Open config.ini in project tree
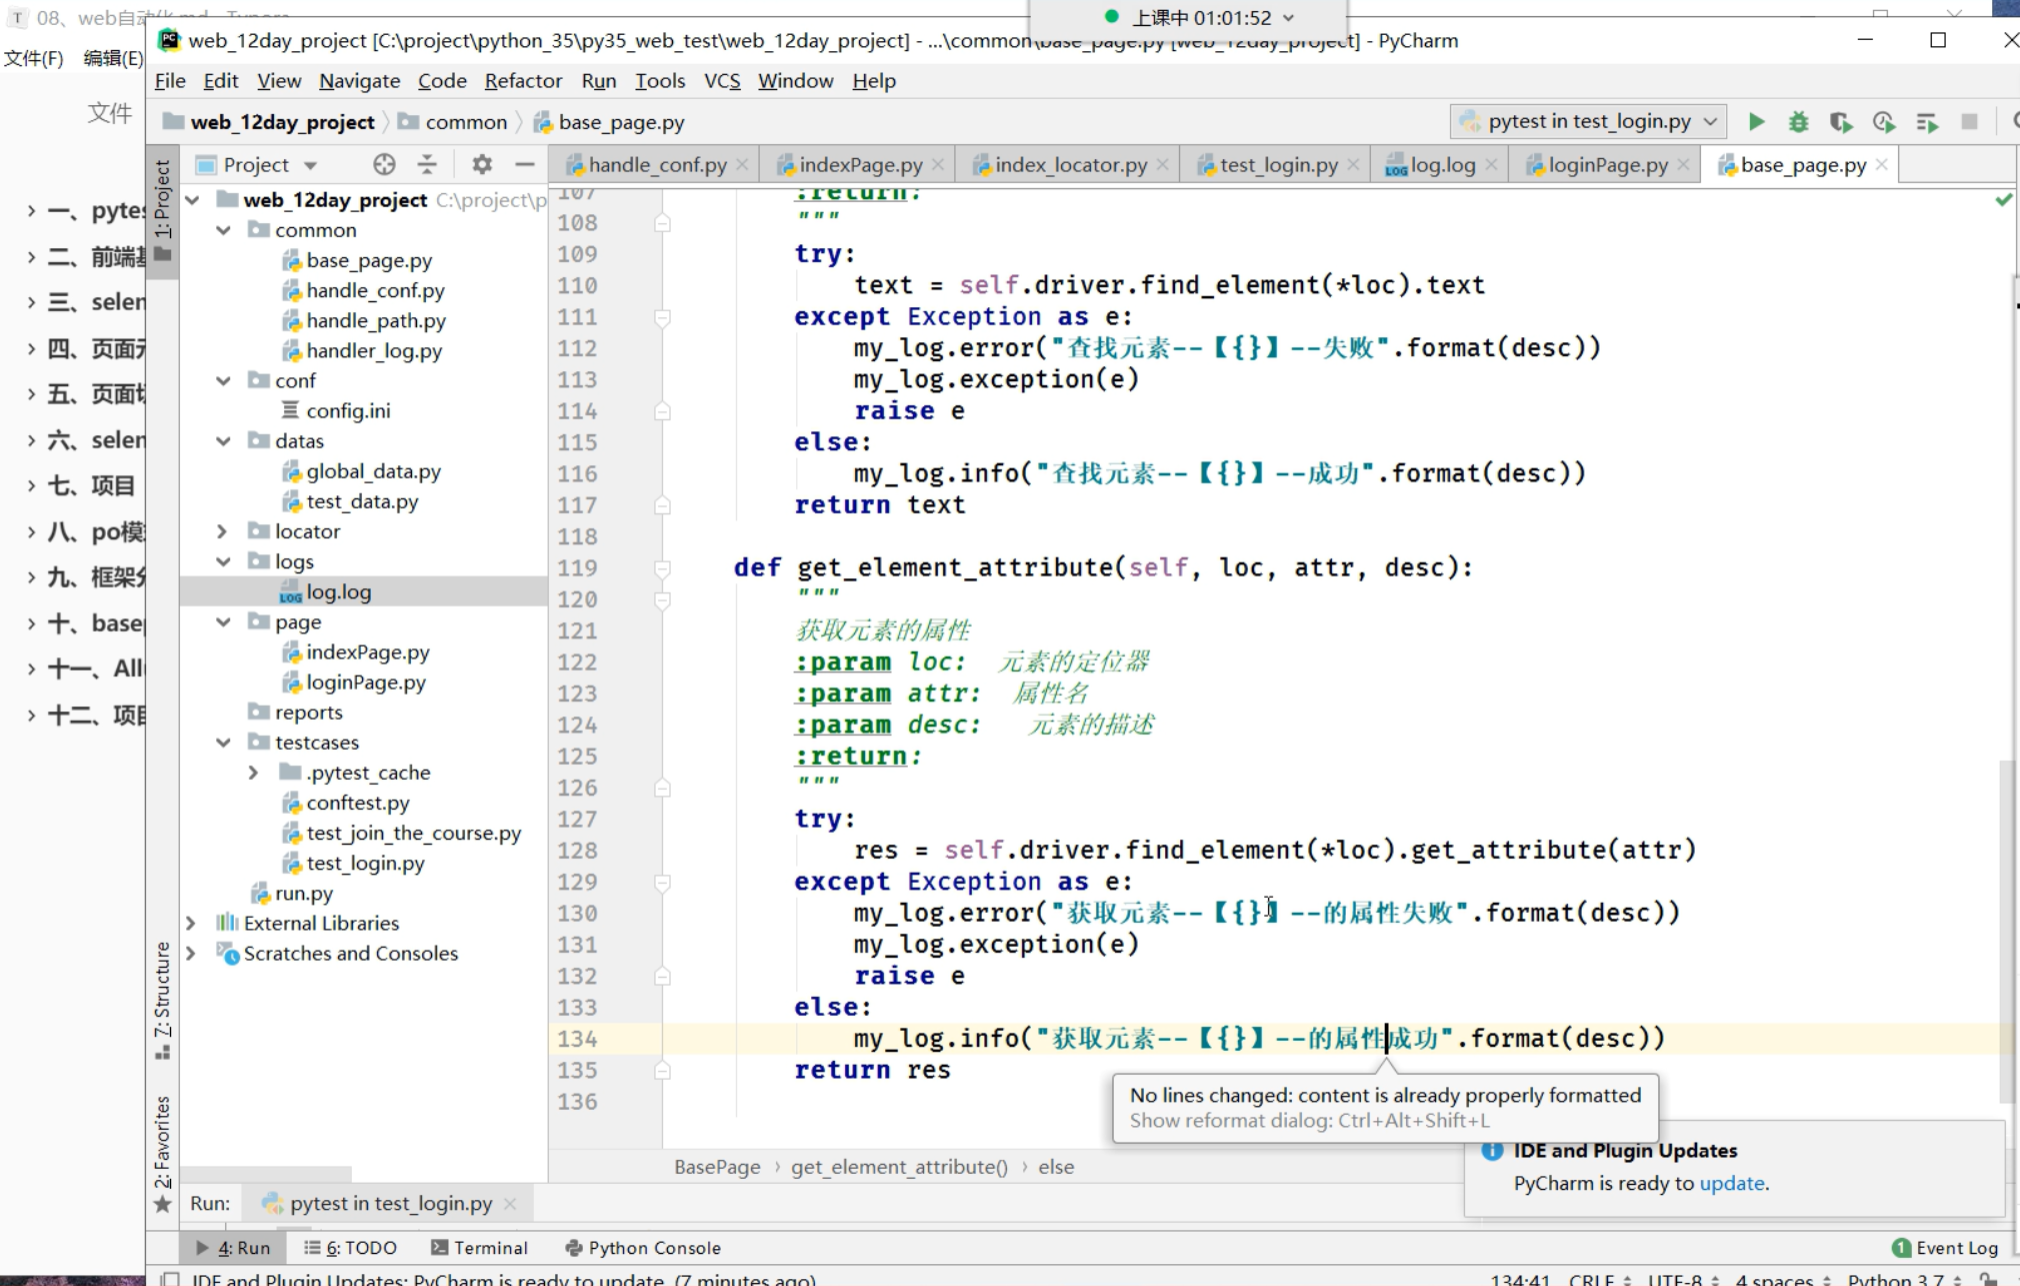Viewport: 2020px width, 1286px height. 347,410
